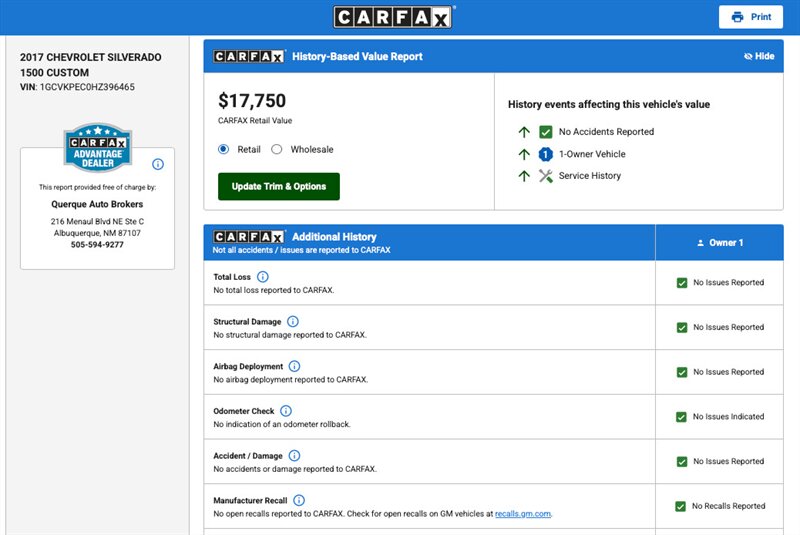The width and height of the screenshot is (800, 535).
Task: Click the info icon beside Total Loss
Action: pyautogui.click(x=263, y=277)
